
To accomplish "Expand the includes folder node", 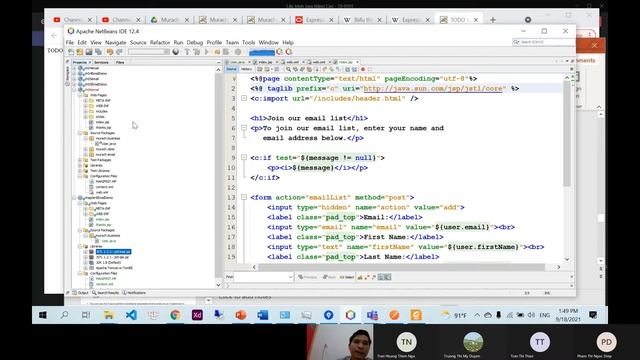I will pyautogui.click(x=86, y=111).
